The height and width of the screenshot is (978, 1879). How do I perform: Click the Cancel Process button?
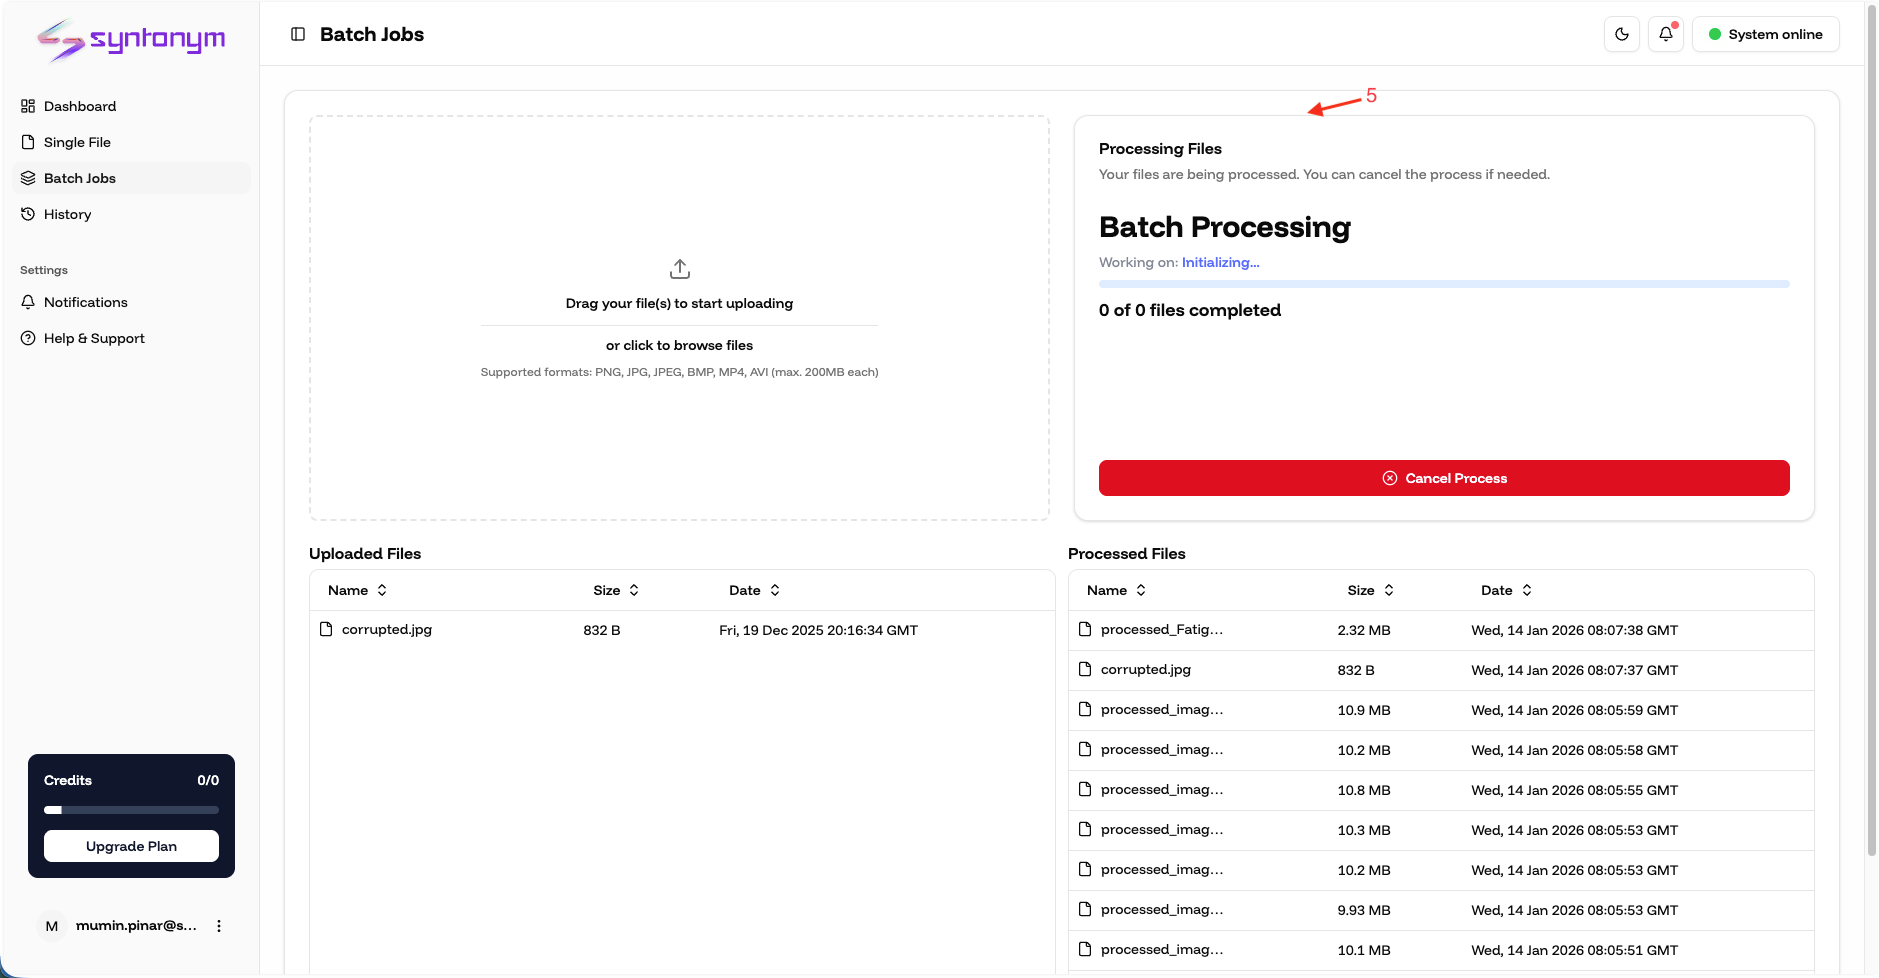tap(1443, 477)
